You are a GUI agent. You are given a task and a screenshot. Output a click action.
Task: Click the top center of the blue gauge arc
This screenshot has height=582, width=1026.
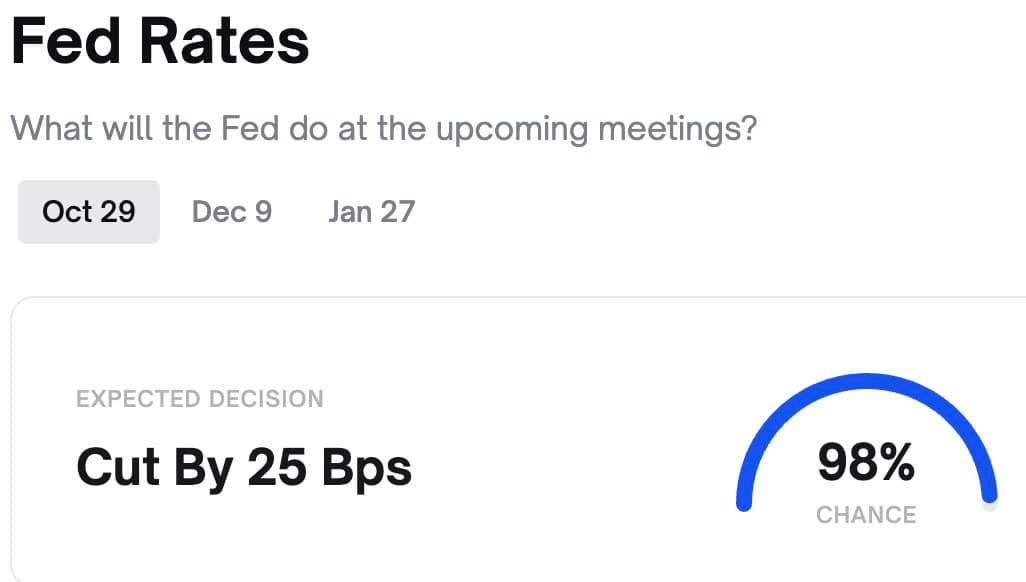click(866, 380)
